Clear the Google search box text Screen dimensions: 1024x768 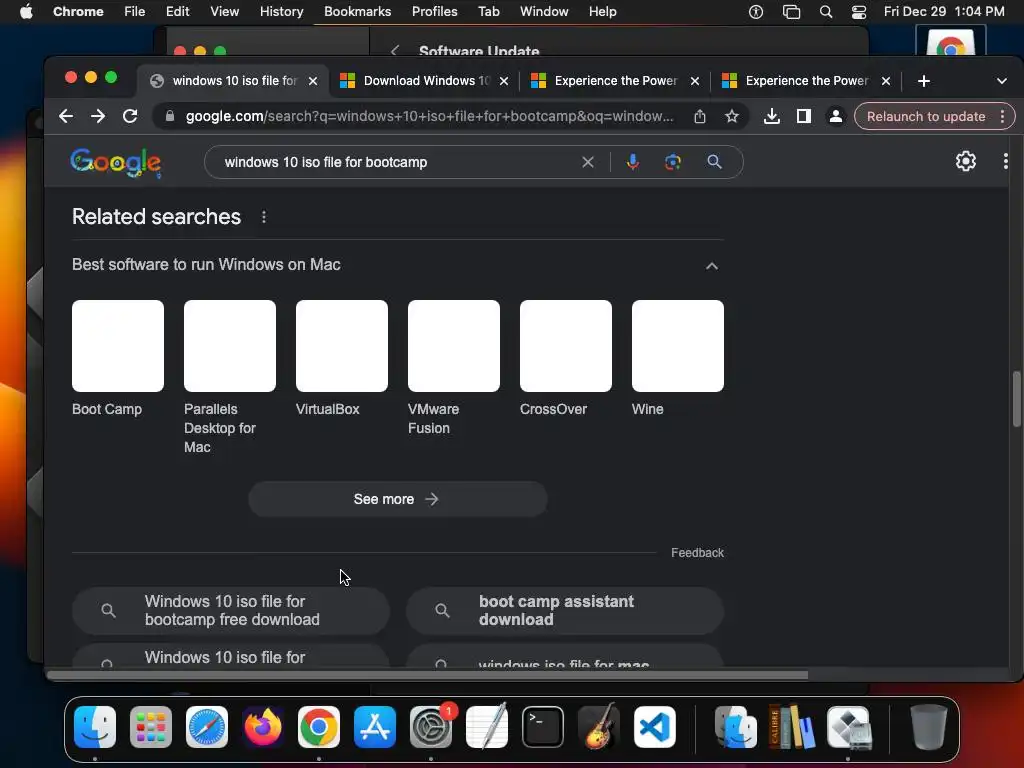point(588,162)
